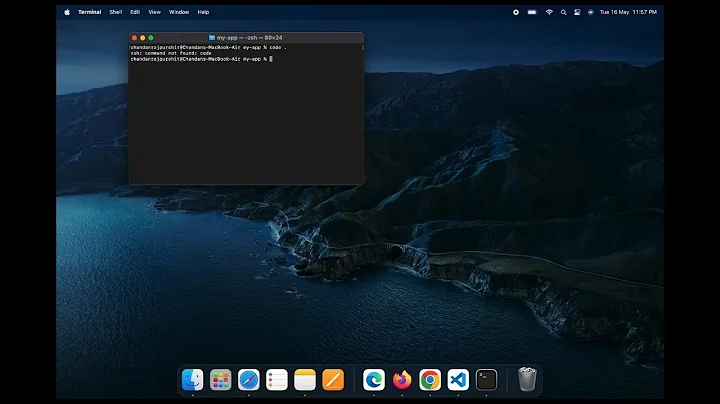Open Launchpad in the Dock
The image size is (720, 404).
220,380
